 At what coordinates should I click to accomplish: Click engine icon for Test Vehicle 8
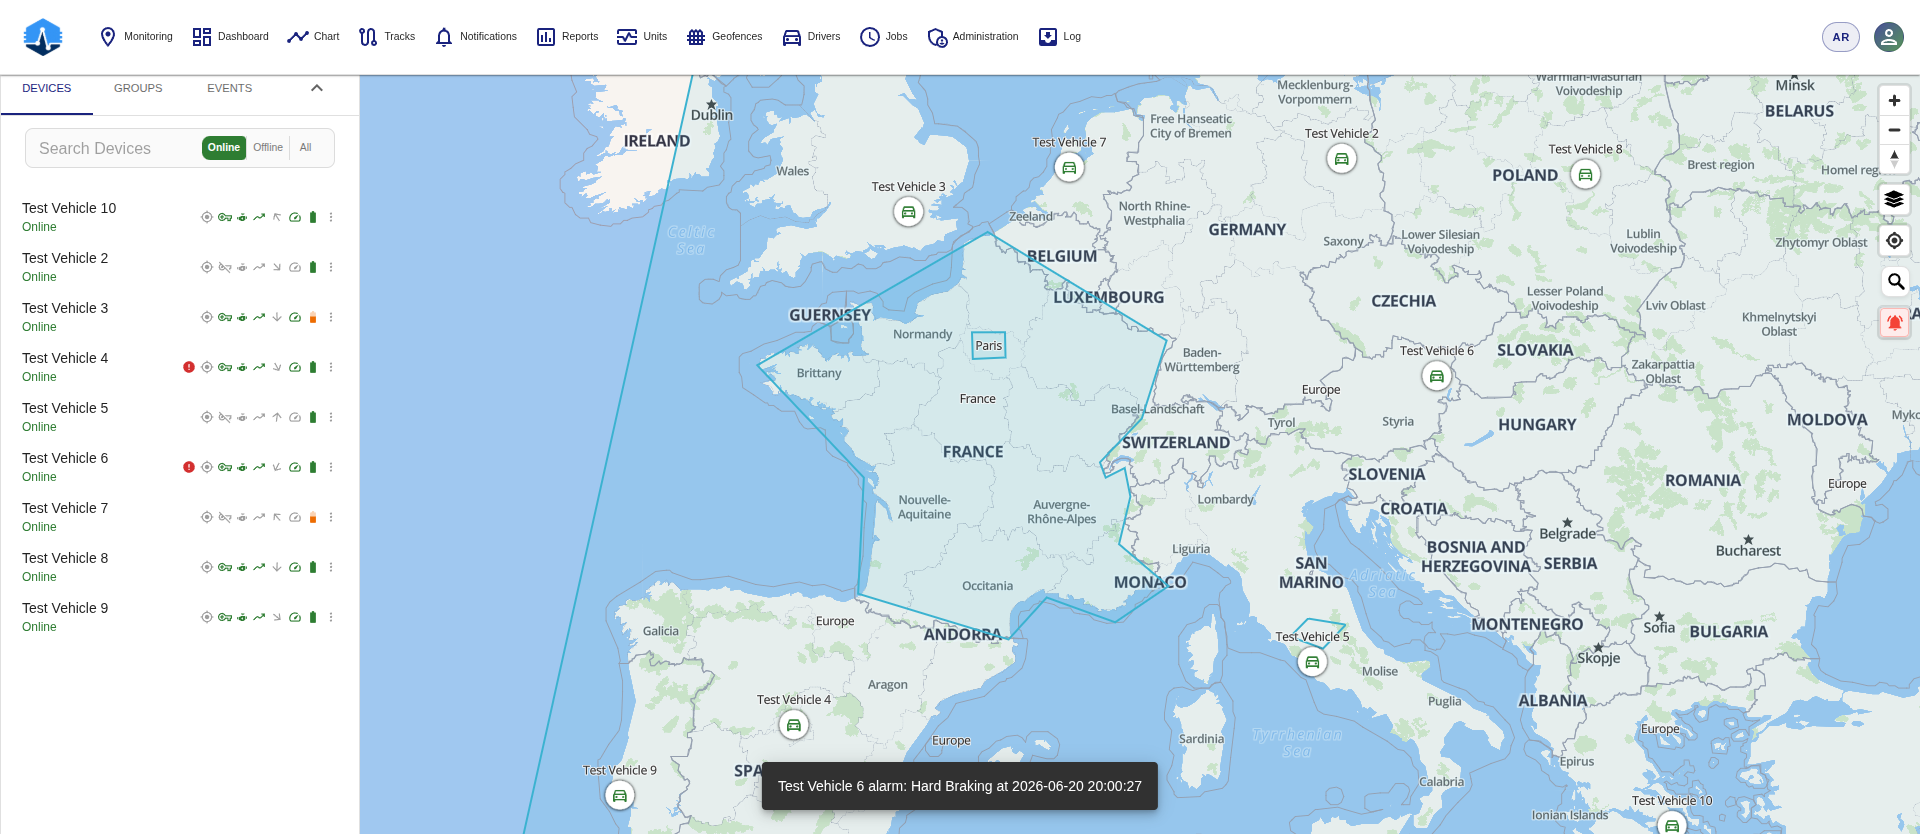click(242, 567)
